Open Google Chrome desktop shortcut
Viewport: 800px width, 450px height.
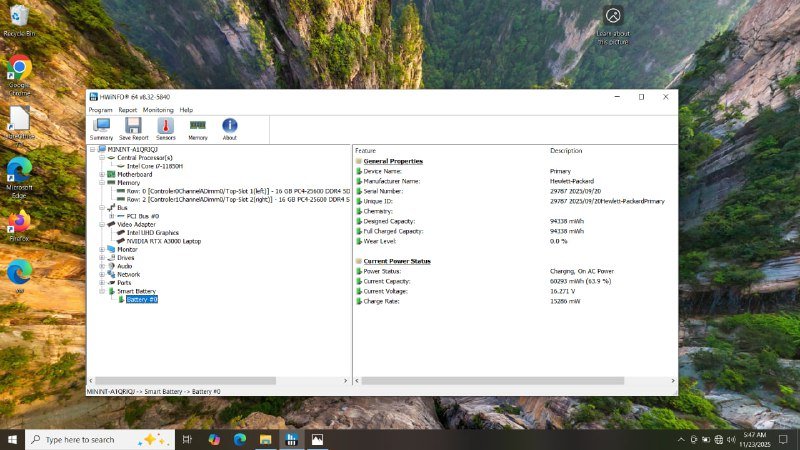pos(19,74)
